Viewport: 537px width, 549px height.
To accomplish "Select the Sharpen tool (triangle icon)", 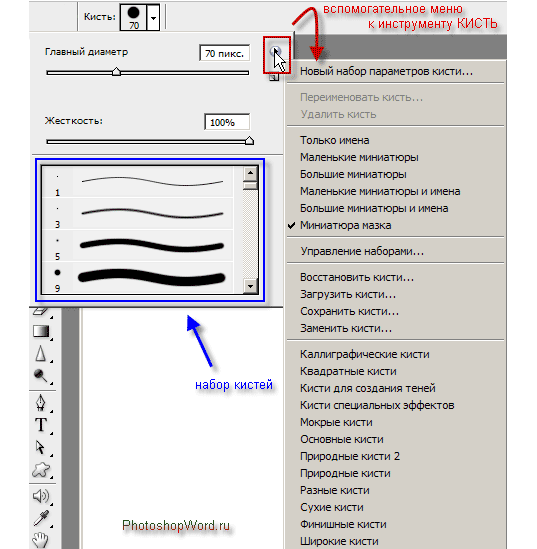I will point(41,353).
